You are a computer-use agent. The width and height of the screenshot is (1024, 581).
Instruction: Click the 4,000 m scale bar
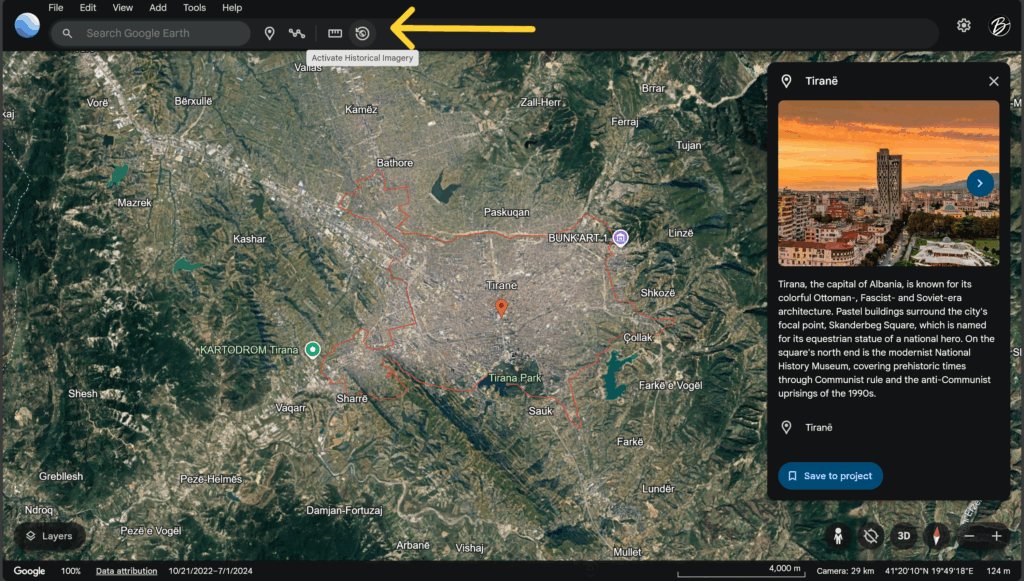click(741, 571)
